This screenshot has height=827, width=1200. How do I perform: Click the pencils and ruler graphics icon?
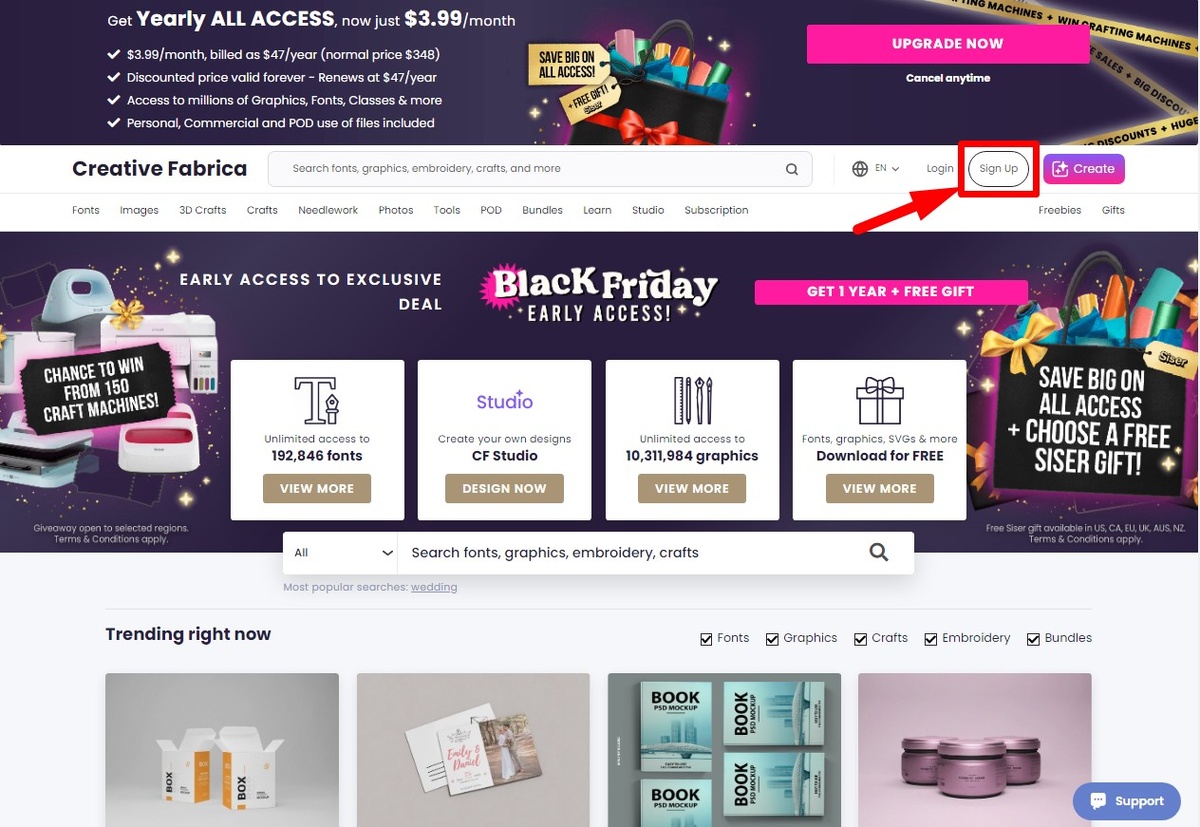[x=692, y=400]
